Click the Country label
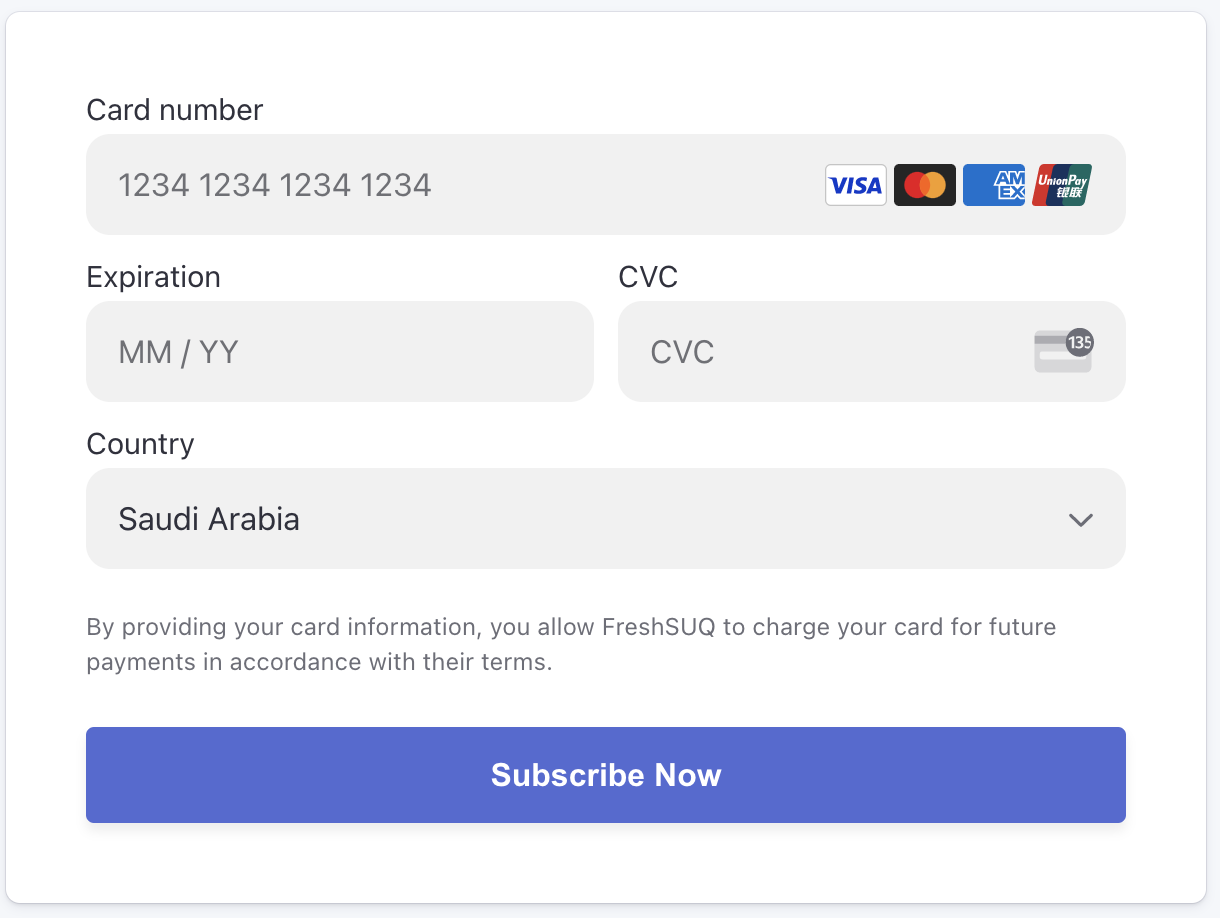The image size is (1220, 918). [141, 444]
